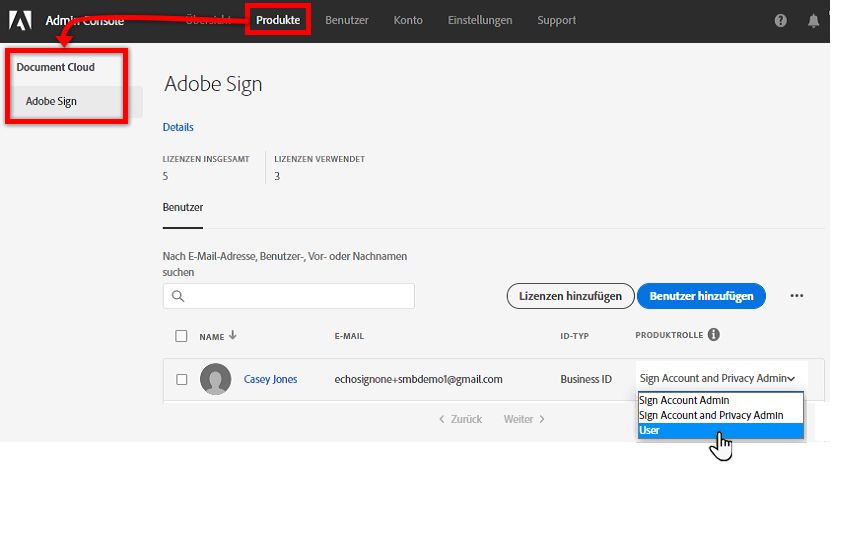Sort by the Name column arrow
Image resolution: width=856 pixels, height=536 pixels.
(233, 335)
